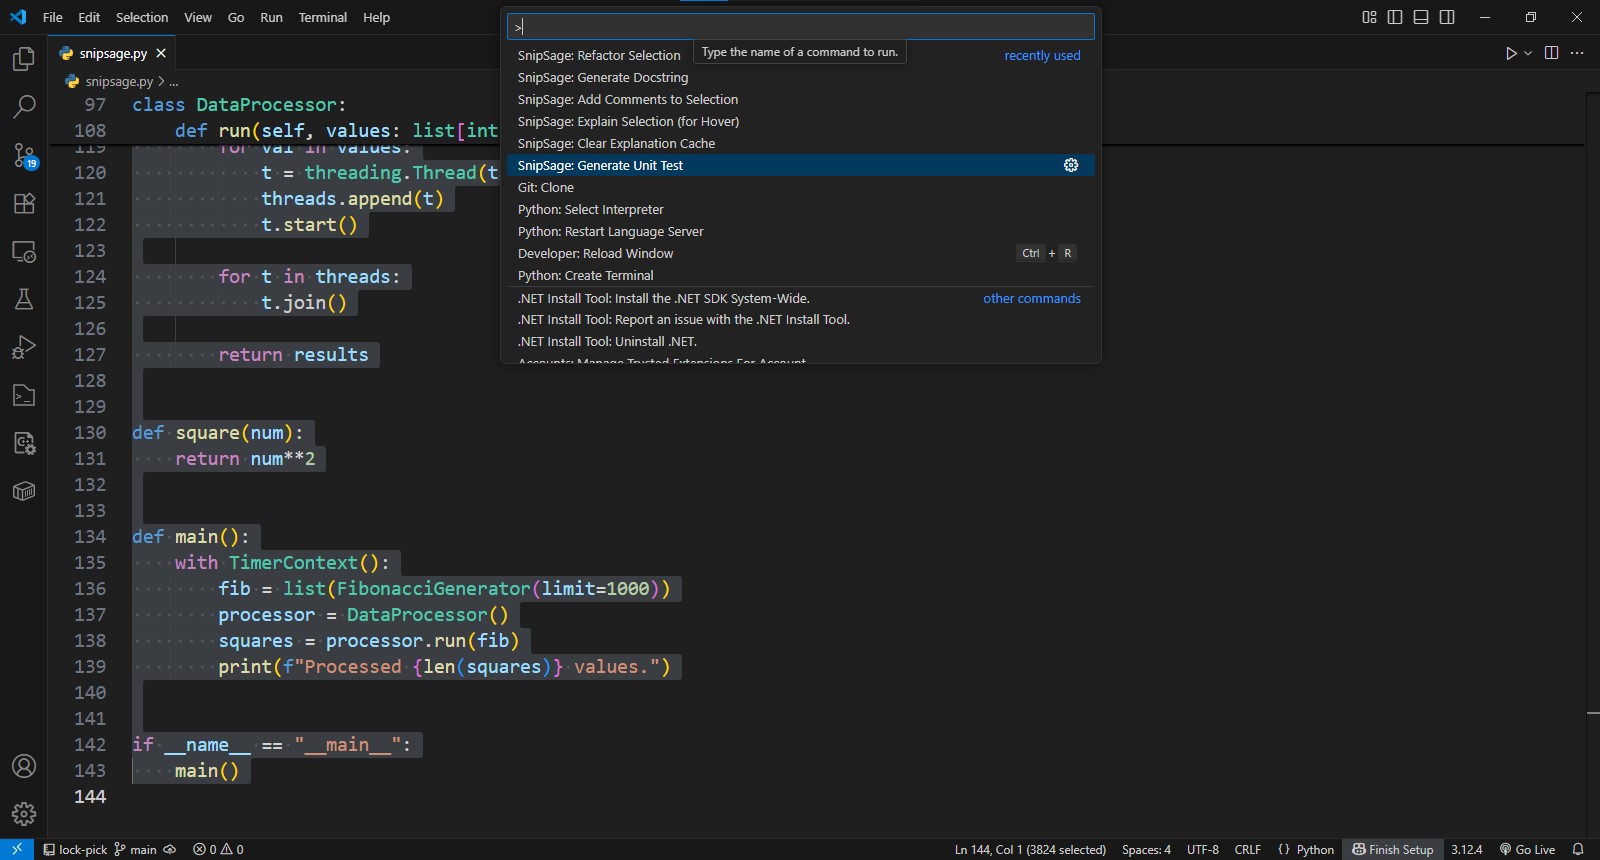Click Finish Setup in status bar
This screenshot has height=860, width=1600.
(1393, 849)
